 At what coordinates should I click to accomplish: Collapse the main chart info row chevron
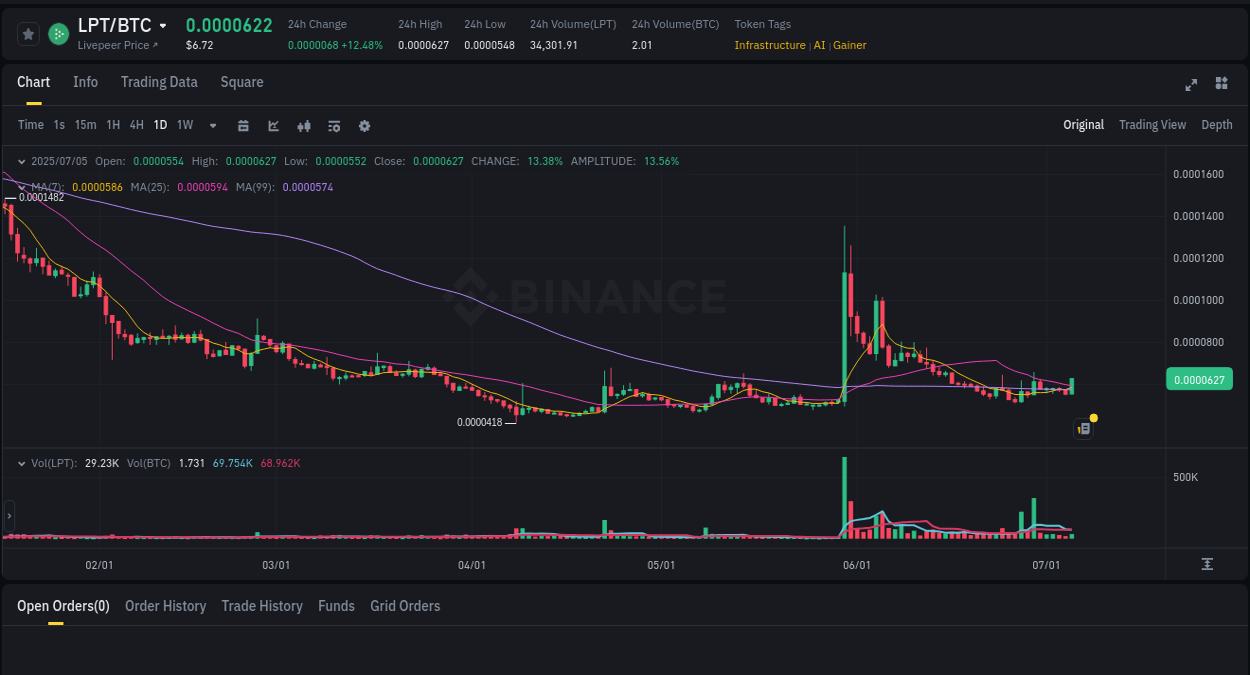(21, 161)
